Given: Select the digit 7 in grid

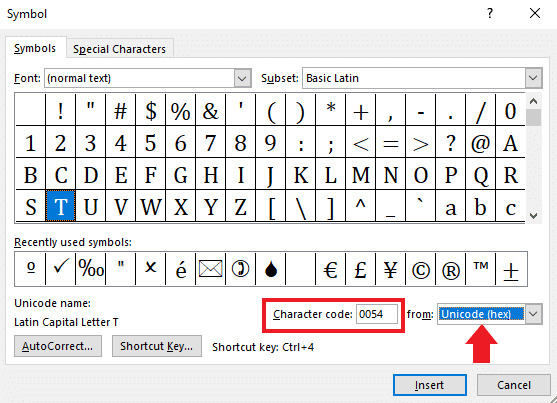Looking at the screenshot, I should point(210,142).
